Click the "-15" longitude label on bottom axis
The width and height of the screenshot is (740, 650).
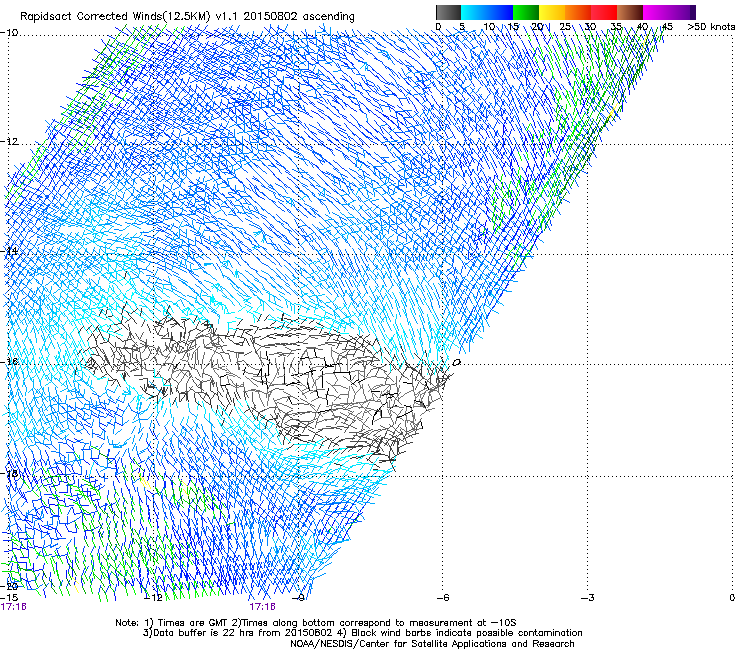pyautogui.click(x=9, y=598)
